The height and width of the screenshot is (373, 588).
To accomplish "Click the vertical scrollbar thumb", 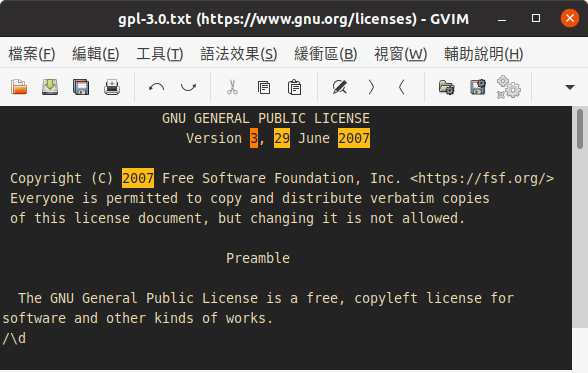I will pyautogui.click(x=580, y=129).
